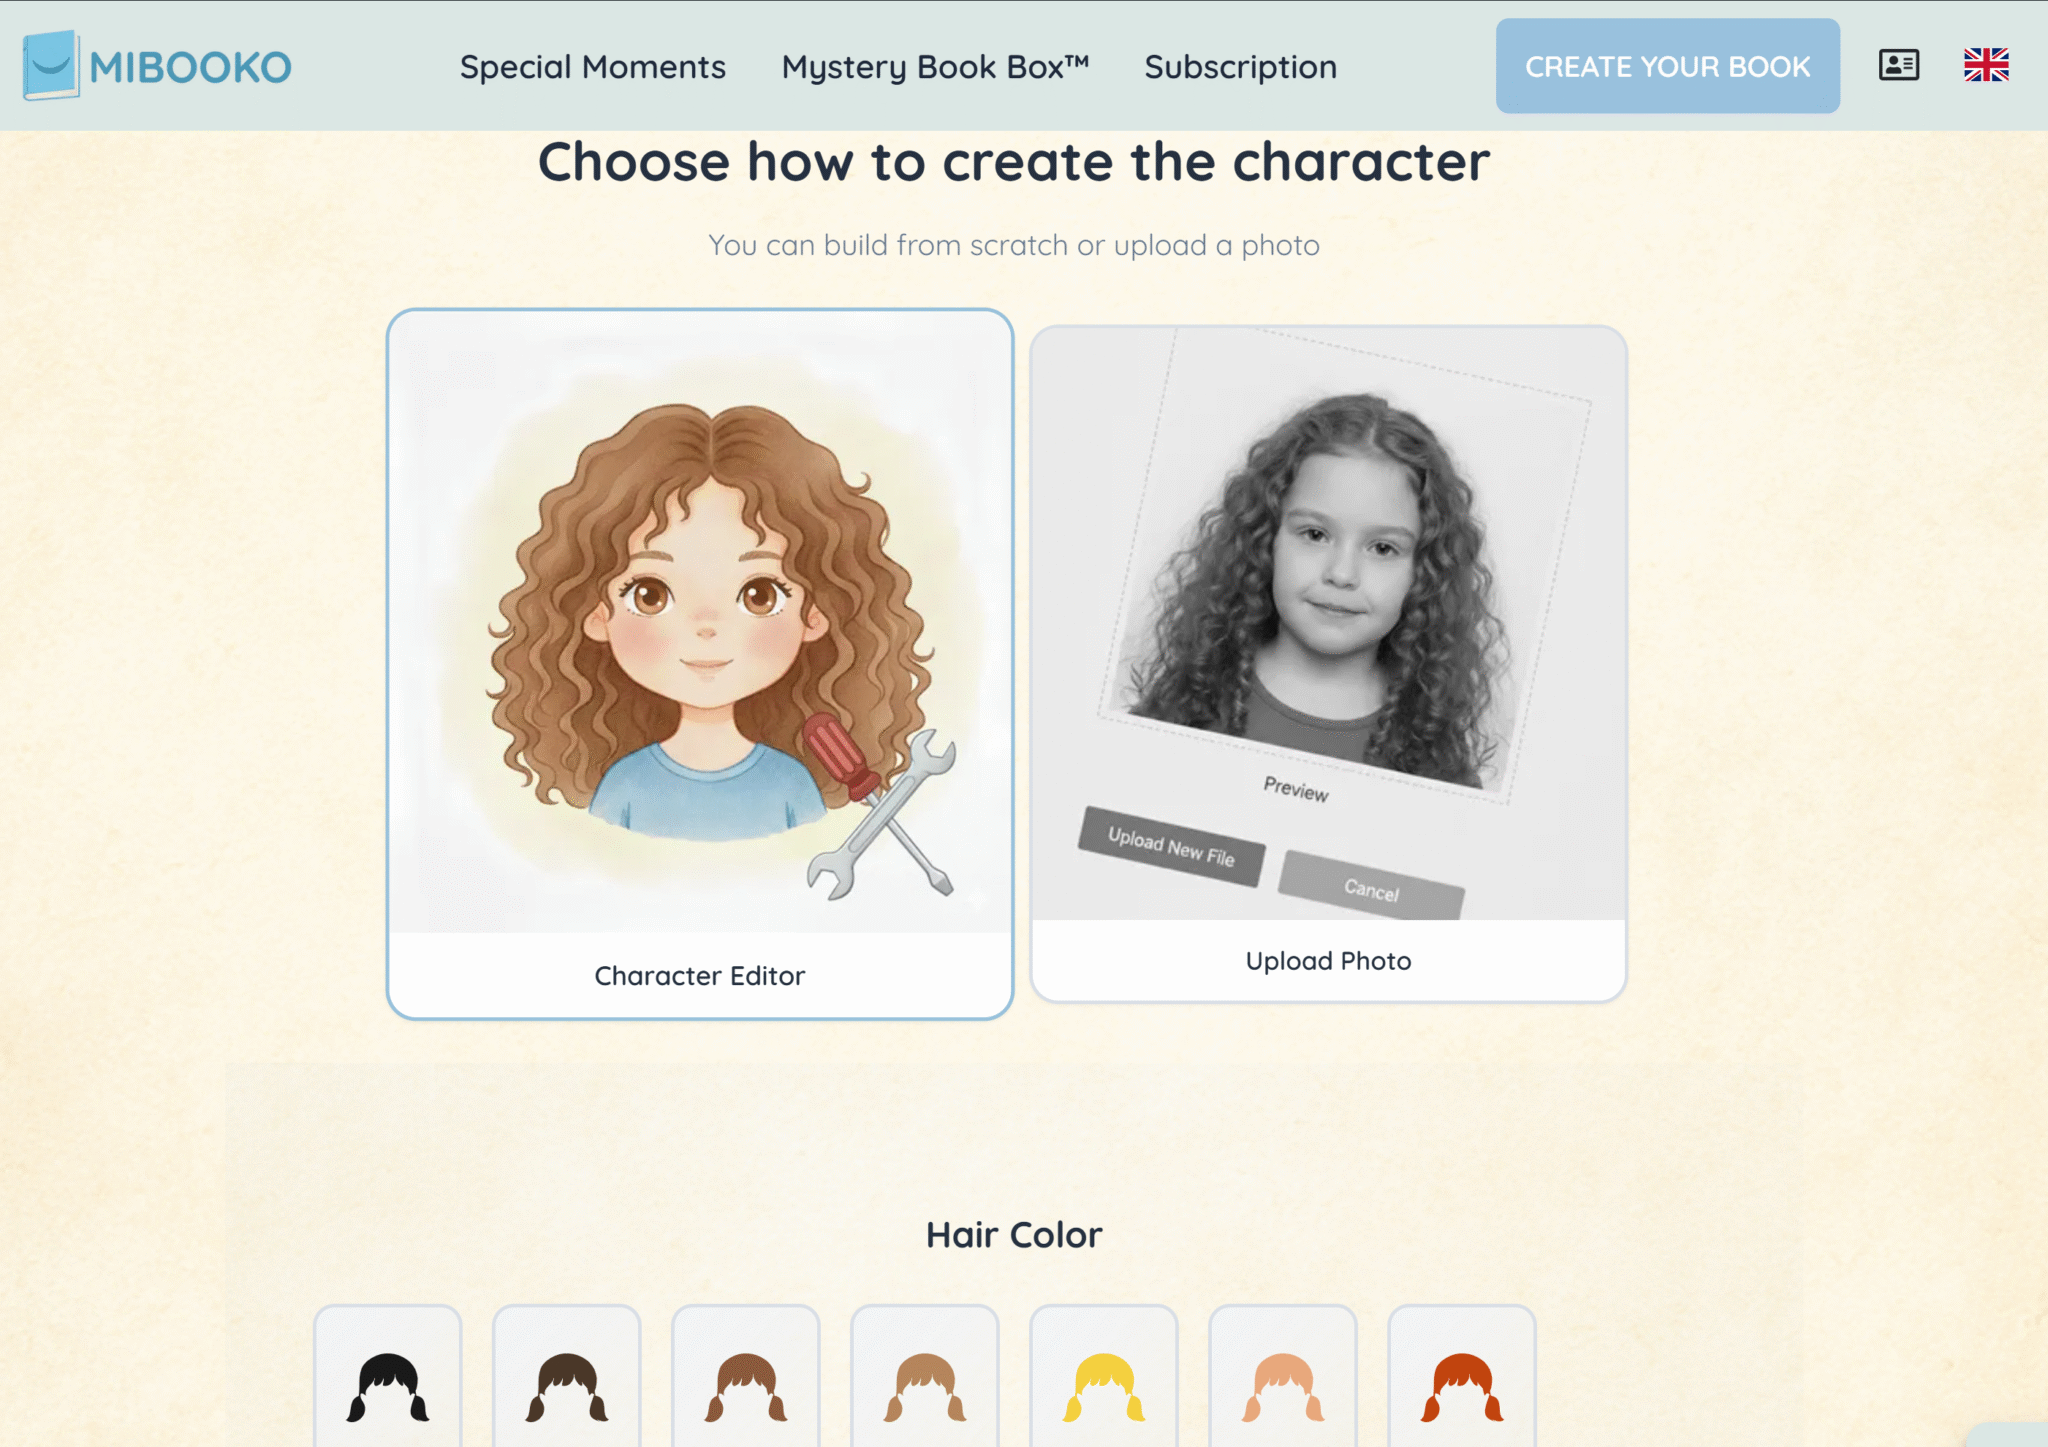Select the red orange hair icon
This screenshot has width=2048, height=1447.
tap(1462, 1386)
